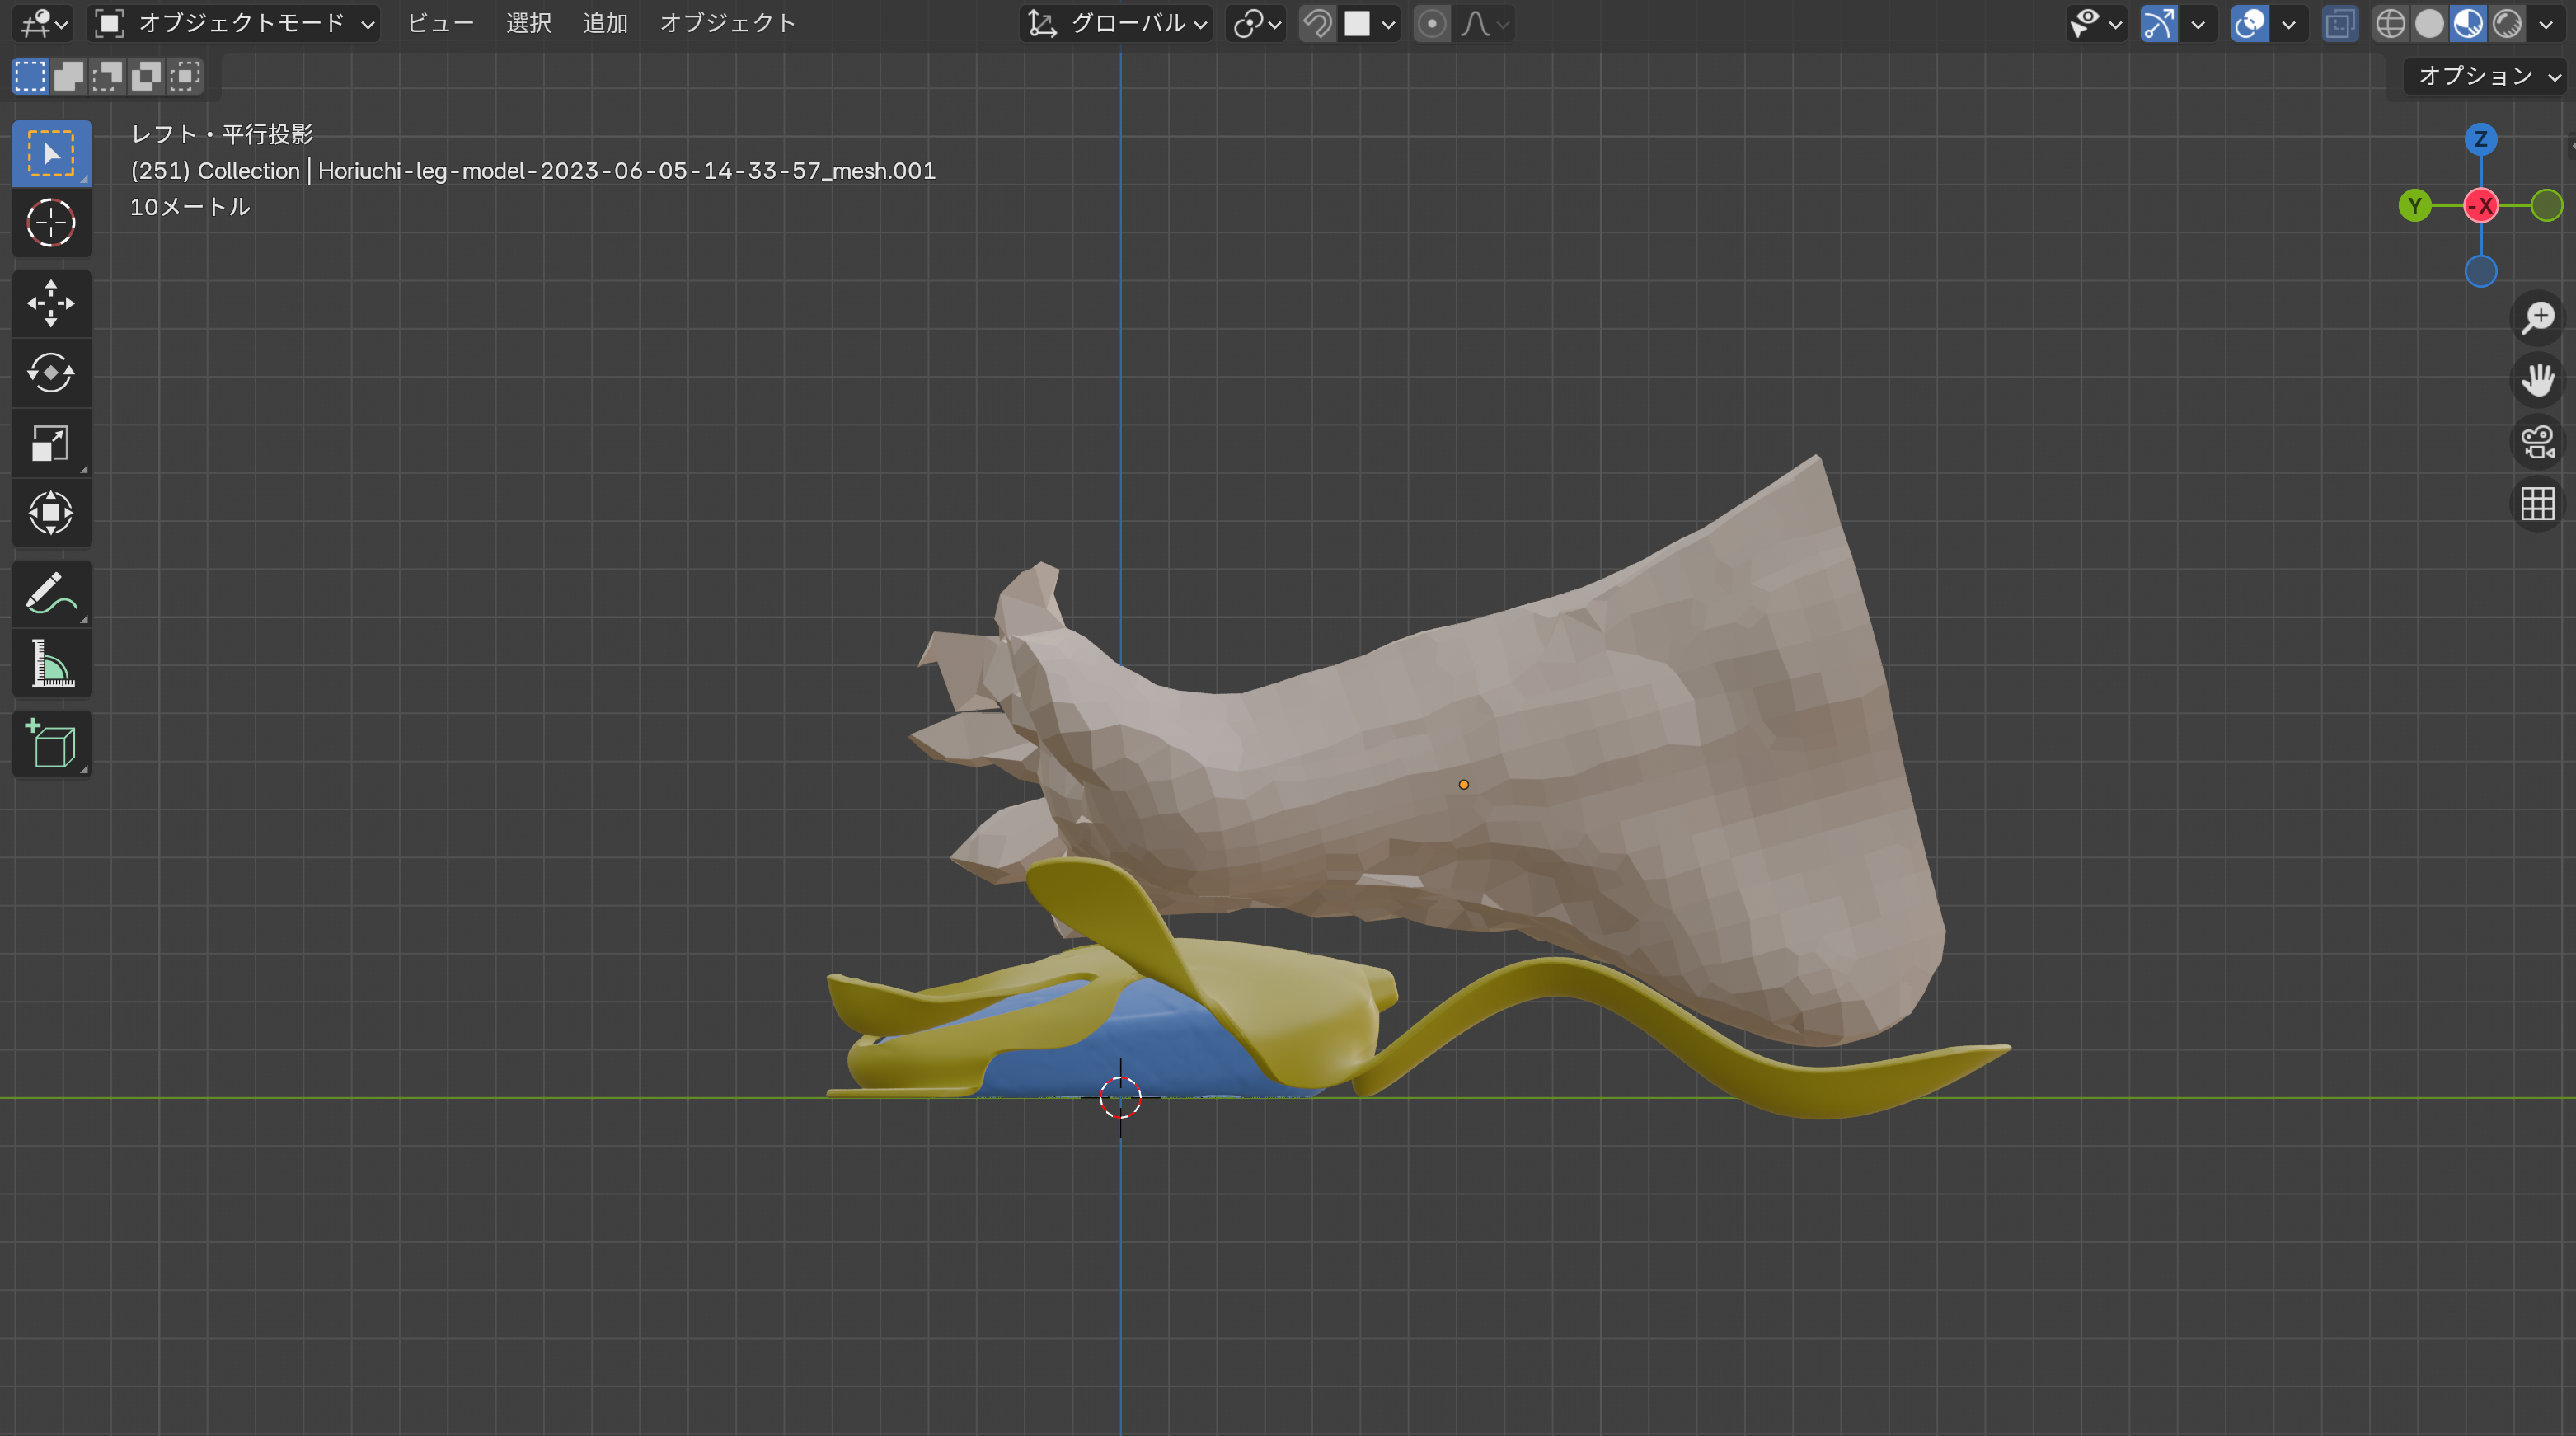Choose the invert-selection mode icon

pos(146,76)
